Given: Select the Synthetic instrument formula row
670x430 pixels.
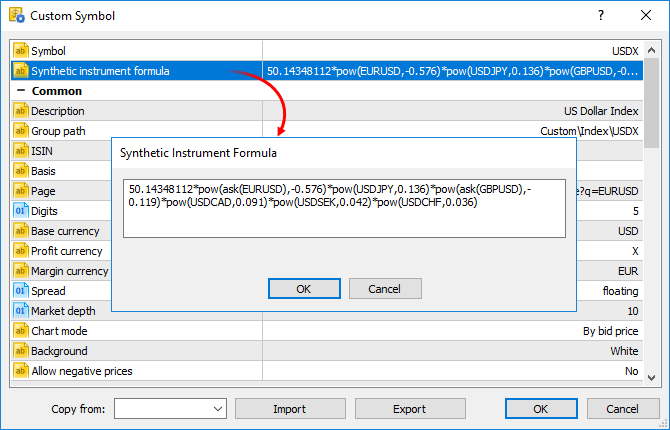Looking at the screenshot, I should click(327, 71).
